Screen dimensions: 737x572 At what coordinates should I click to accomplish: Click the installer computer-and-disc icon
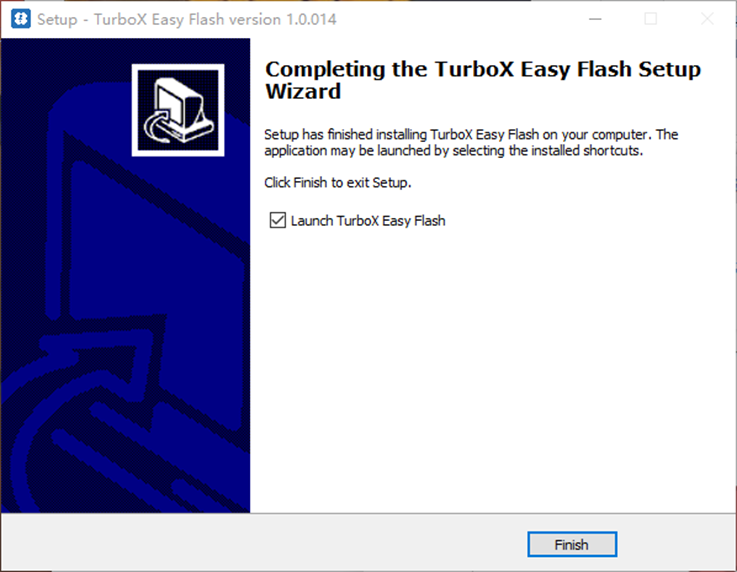pos(178,110)
